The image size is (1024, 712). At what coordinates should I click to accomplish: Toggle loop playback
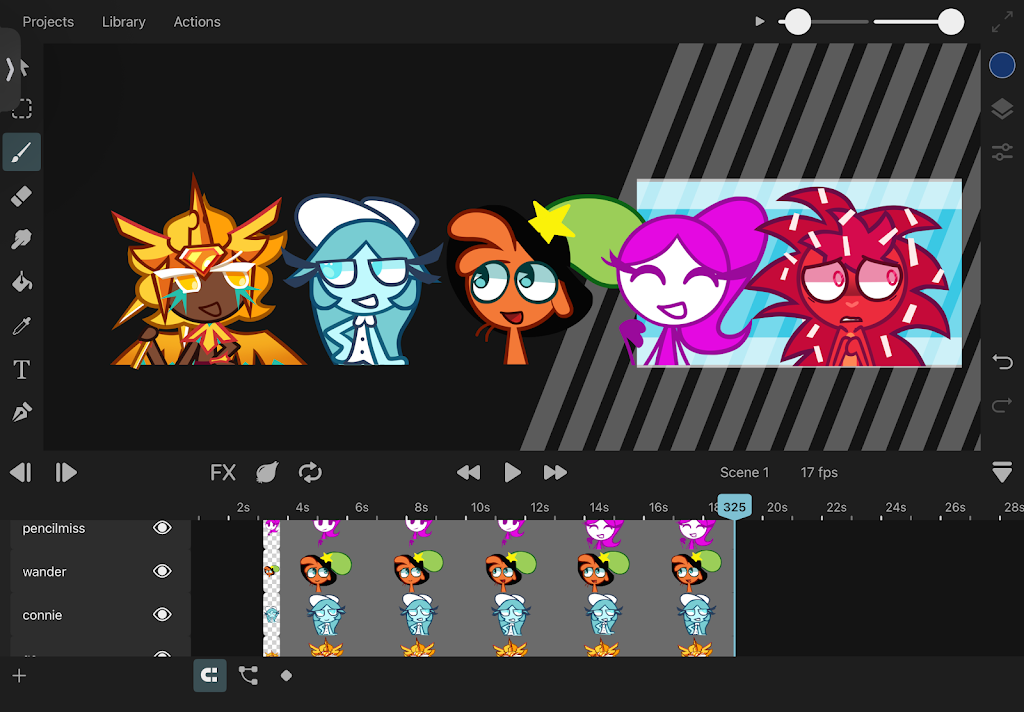310,472
